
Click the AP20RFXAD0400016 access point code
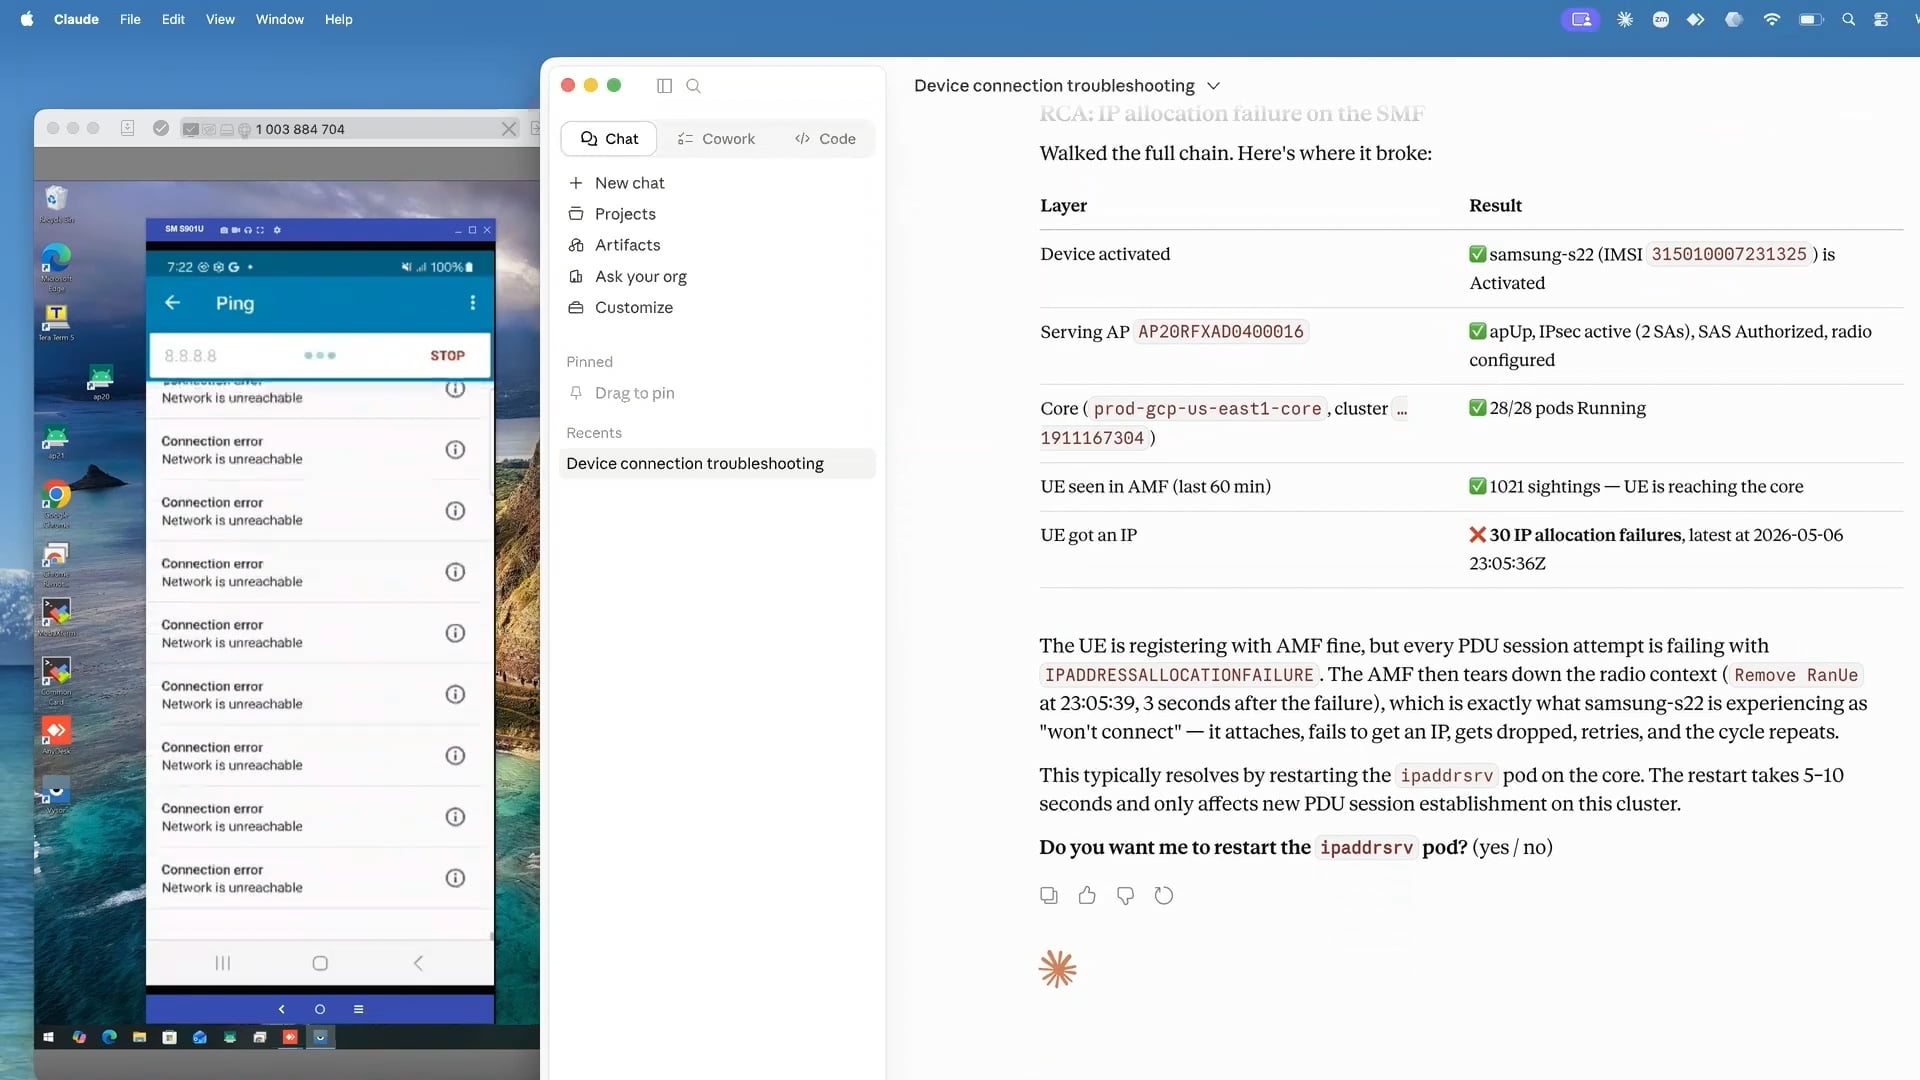(1220, 332)
